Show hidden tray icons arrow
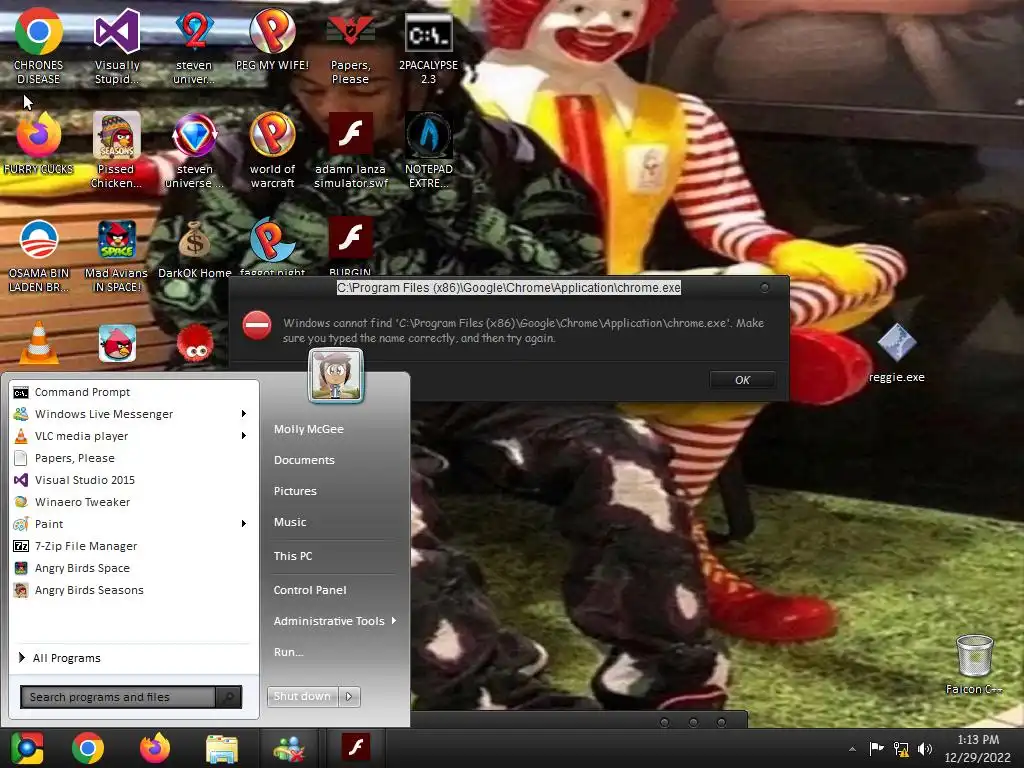The width and height of the screenshot is (1024, 768). tap(852, 749)
